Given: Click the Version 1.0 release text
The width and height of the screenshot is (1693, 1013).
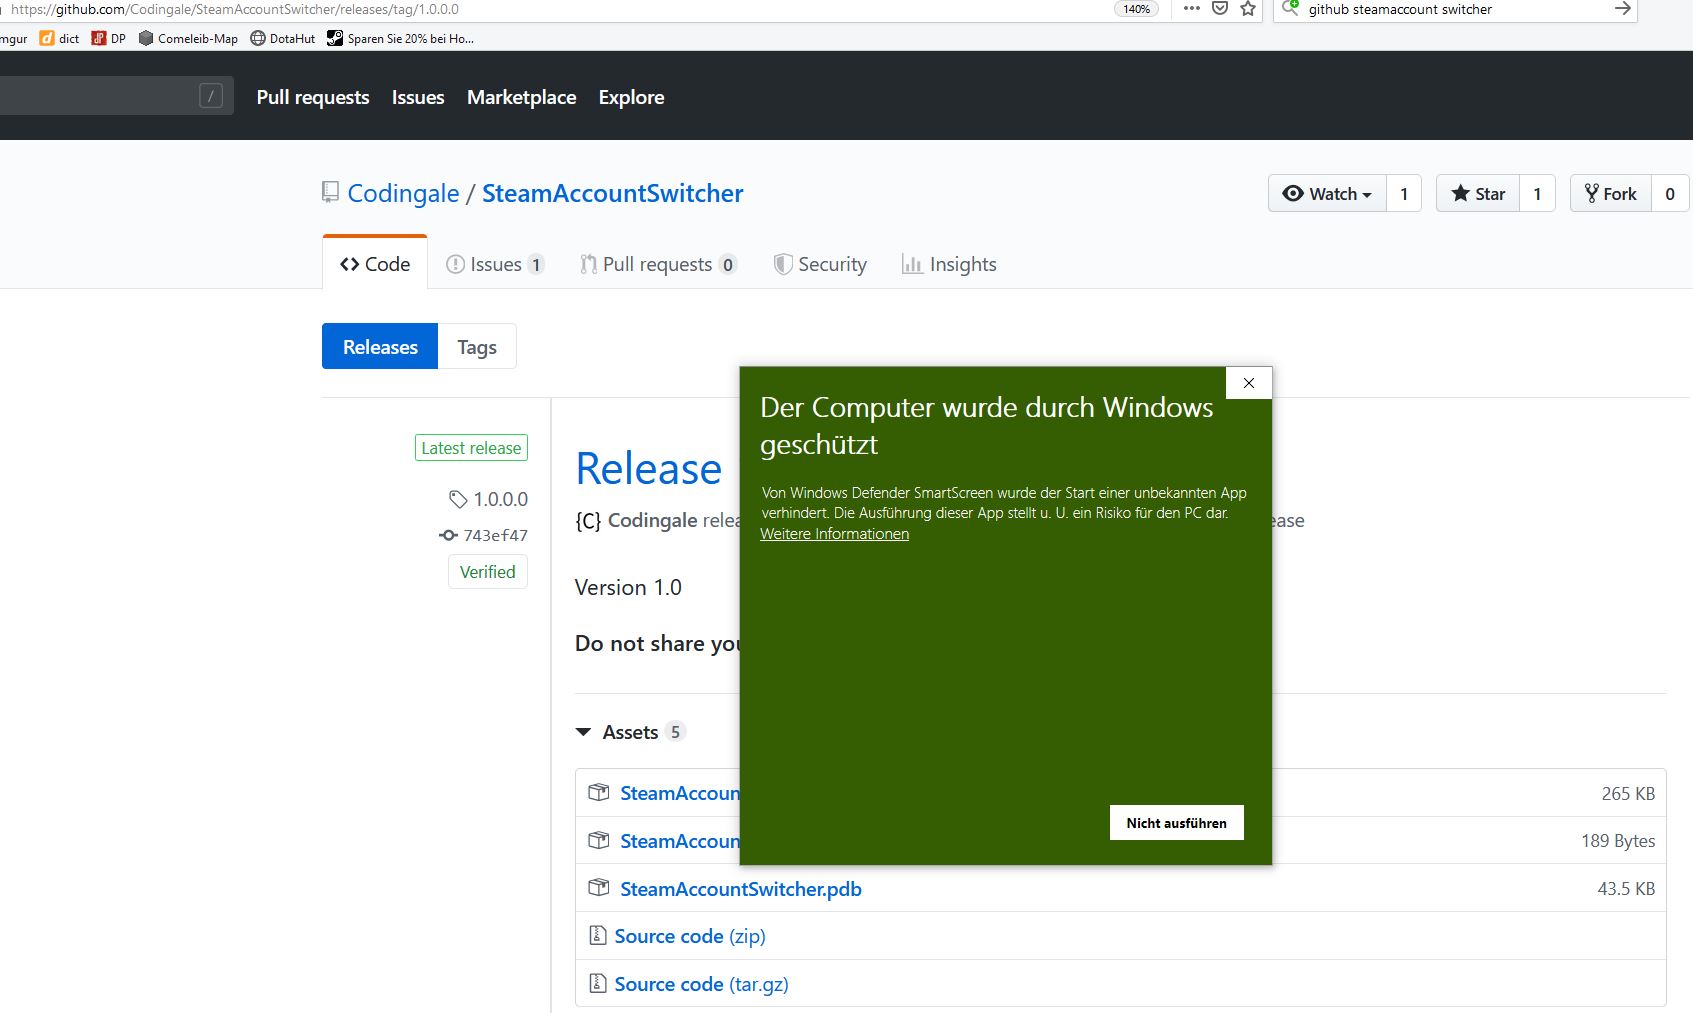Looking at the screenshot, I should pos(628,587).
